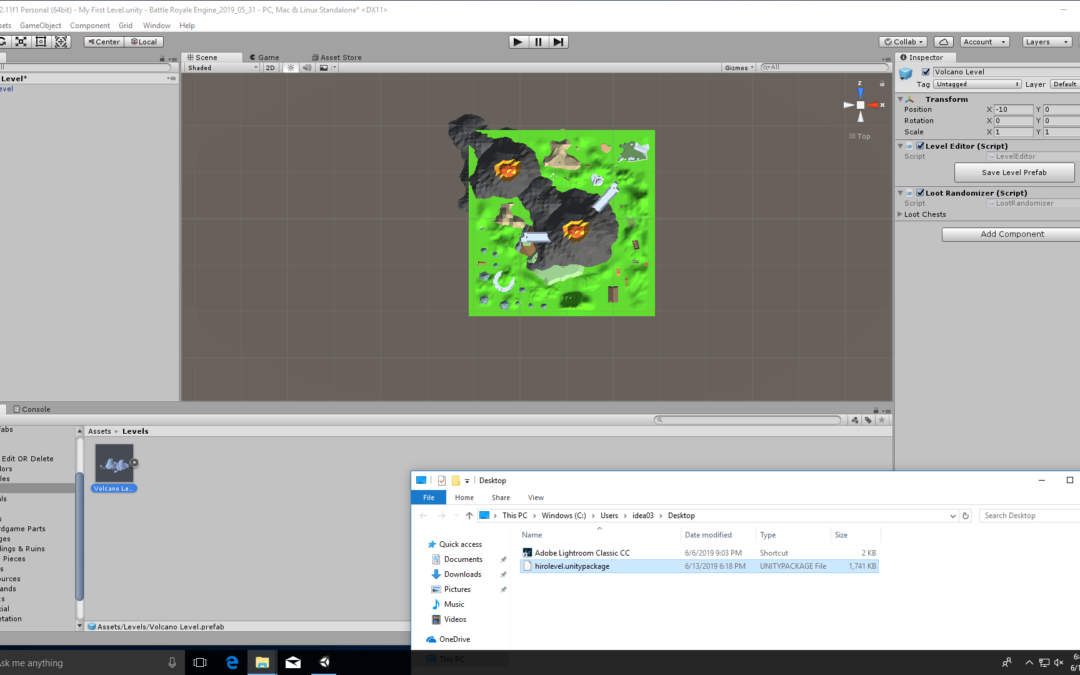The width and height of the screenshot is (1080, 675).
Task: Click search by label tag icon
Action: coord(868,419)
